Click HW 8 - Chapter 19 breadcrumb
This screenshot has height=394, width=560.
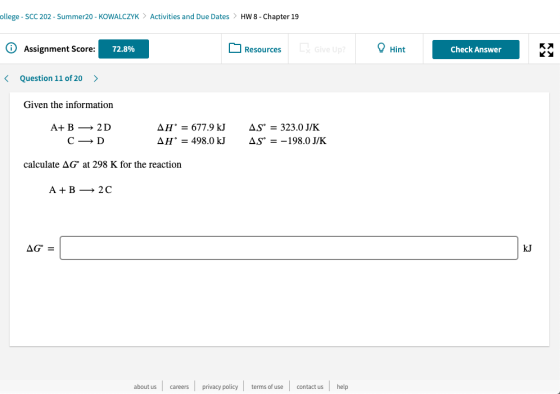pyautogui.click(x=270, y=16)
